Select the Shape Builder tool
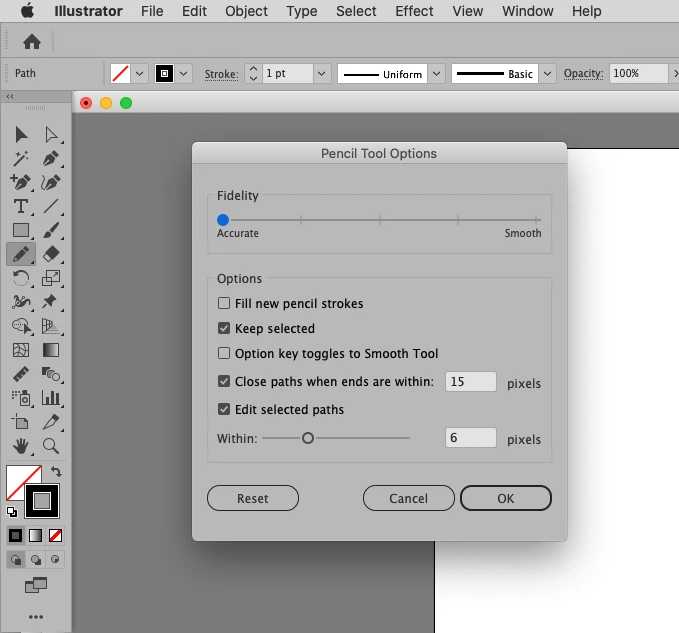Viewport: 679px width, 633px height. [x=21, y=326]
